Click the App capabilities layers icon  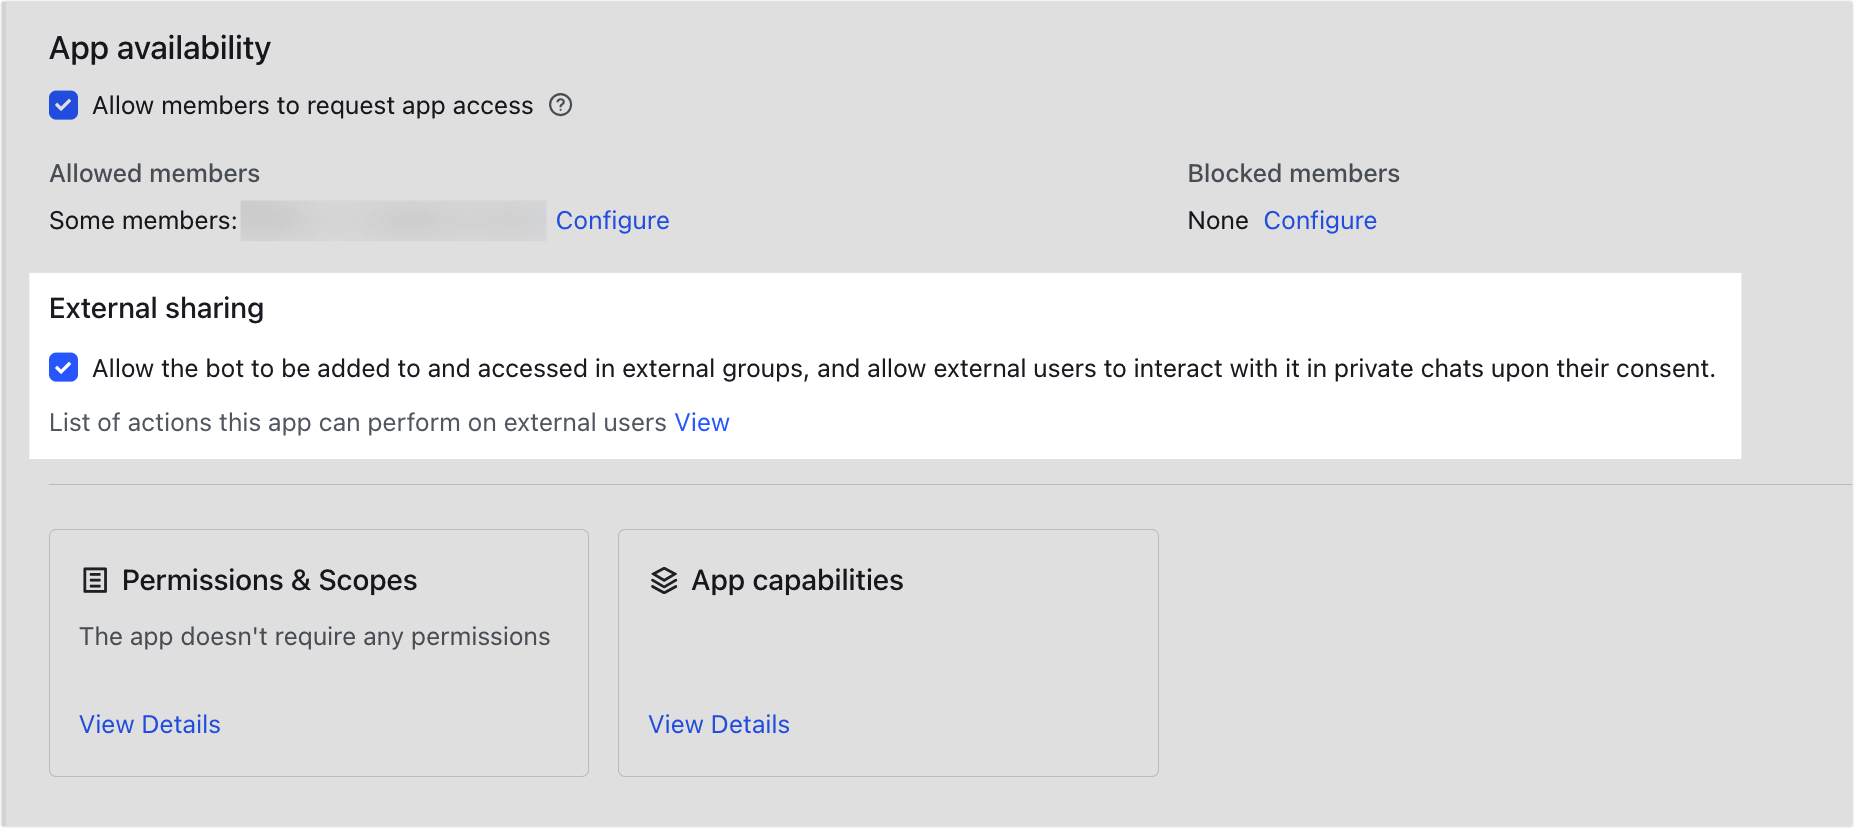664,581
